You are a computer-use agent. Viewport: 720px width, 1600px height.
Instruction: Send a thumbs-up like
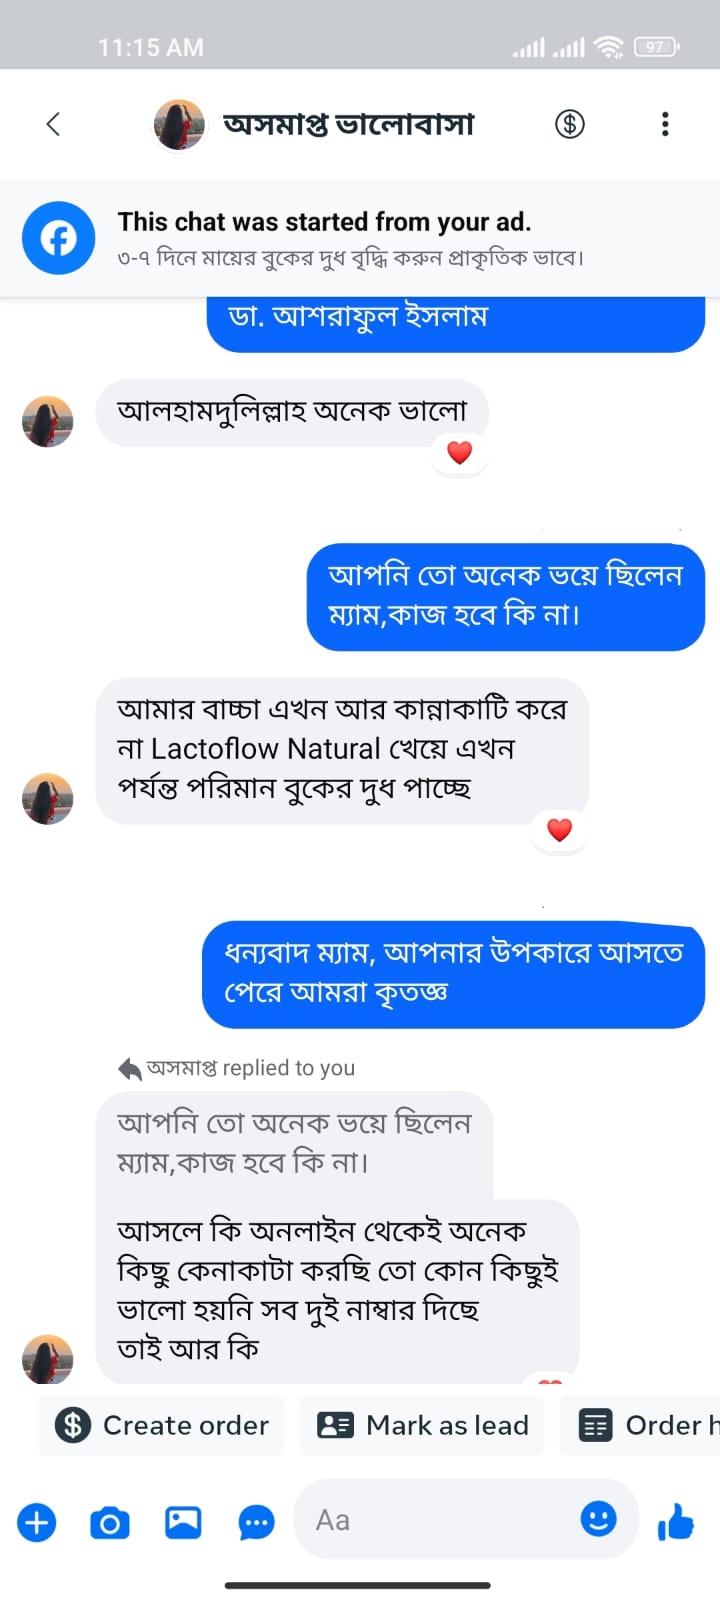click(x=676, y=1523)
